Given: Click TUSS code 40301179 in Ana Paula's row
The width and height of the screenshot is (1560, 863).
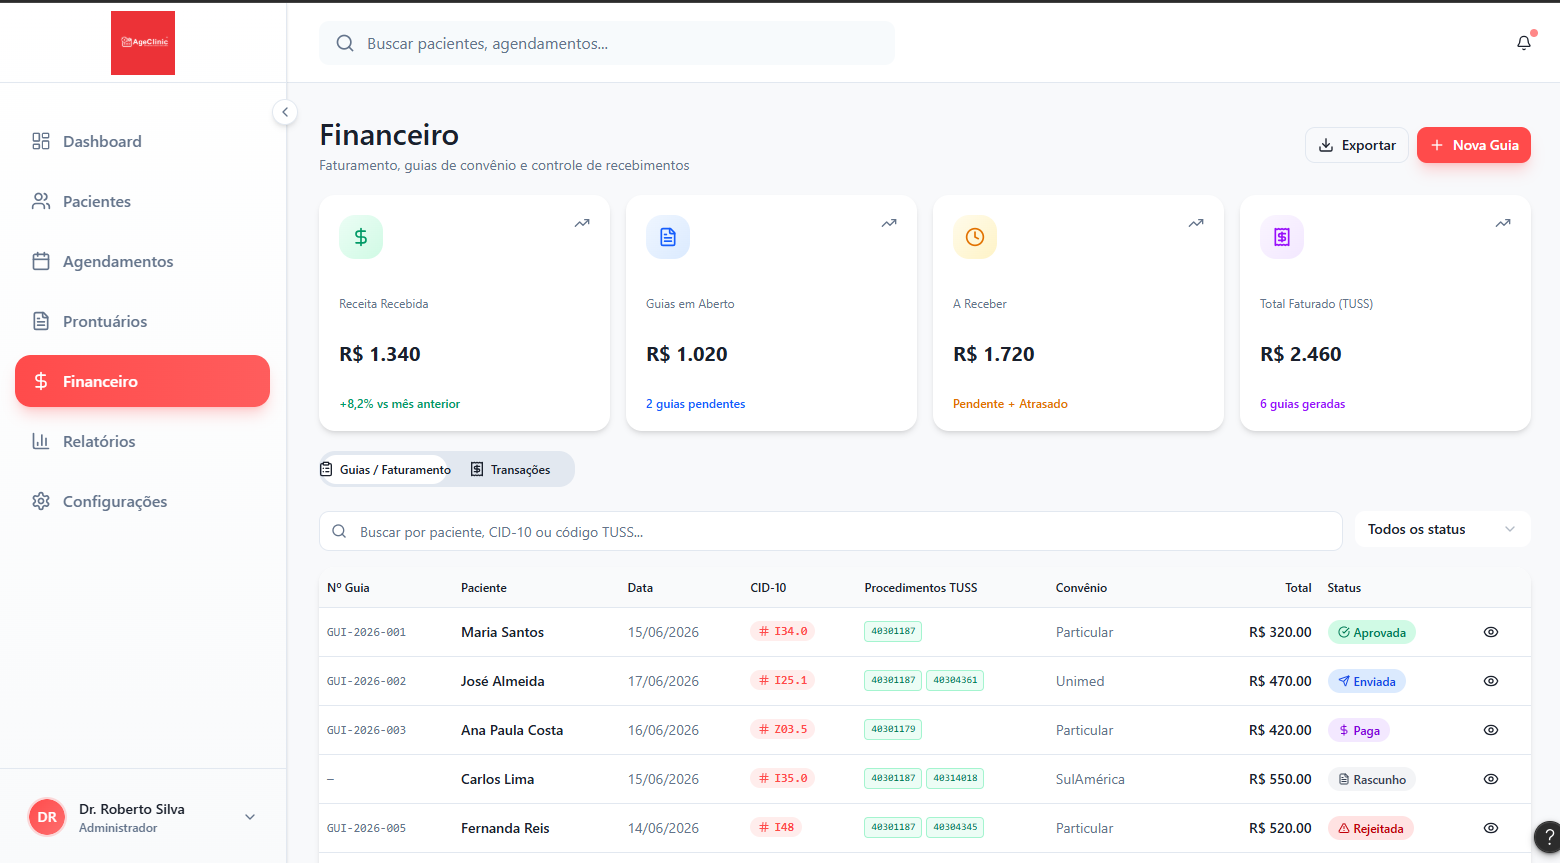Looking at the screenshot, I should point(893,729).
